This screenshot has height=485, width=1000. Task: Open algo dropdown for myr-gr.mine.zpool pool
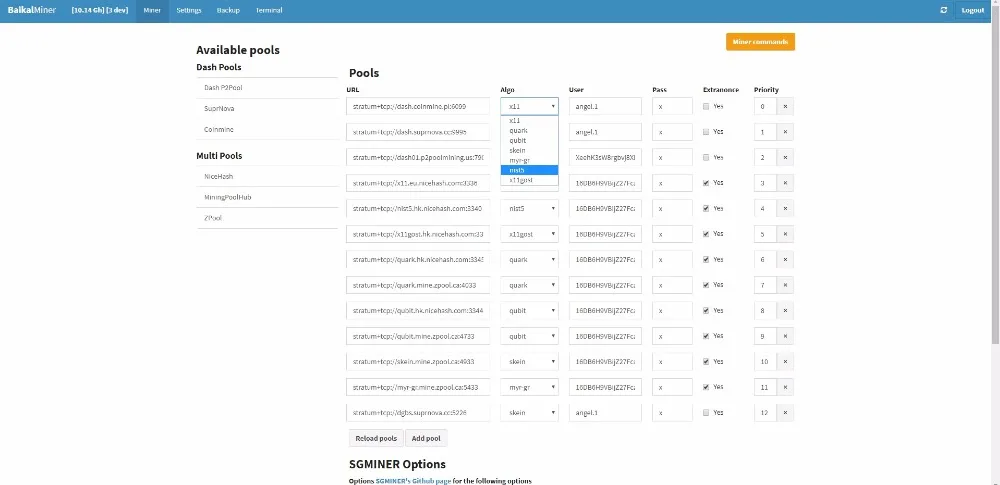pyautogui.click(x=529, y=387)
